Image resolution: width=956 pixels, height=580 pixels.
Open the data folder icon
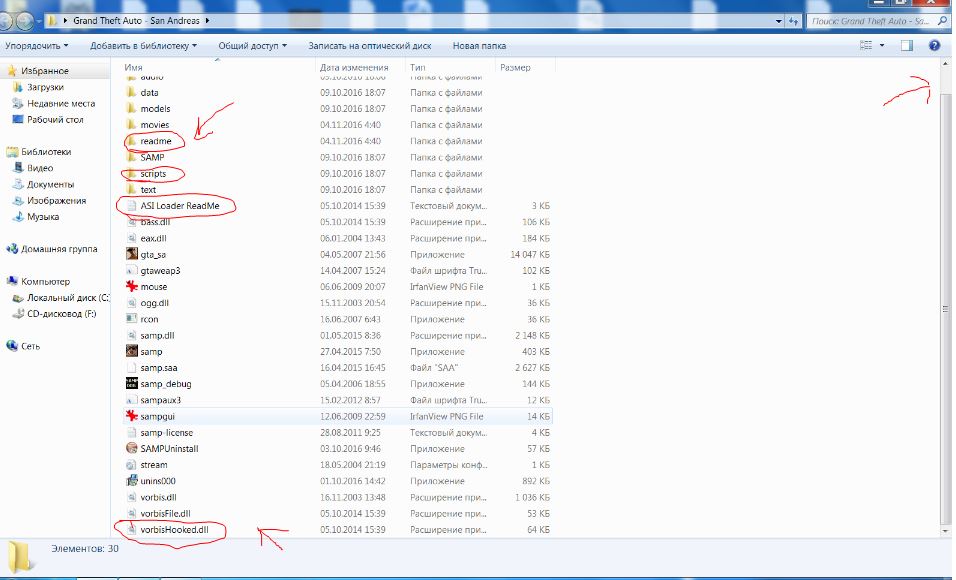coord(131,93)
